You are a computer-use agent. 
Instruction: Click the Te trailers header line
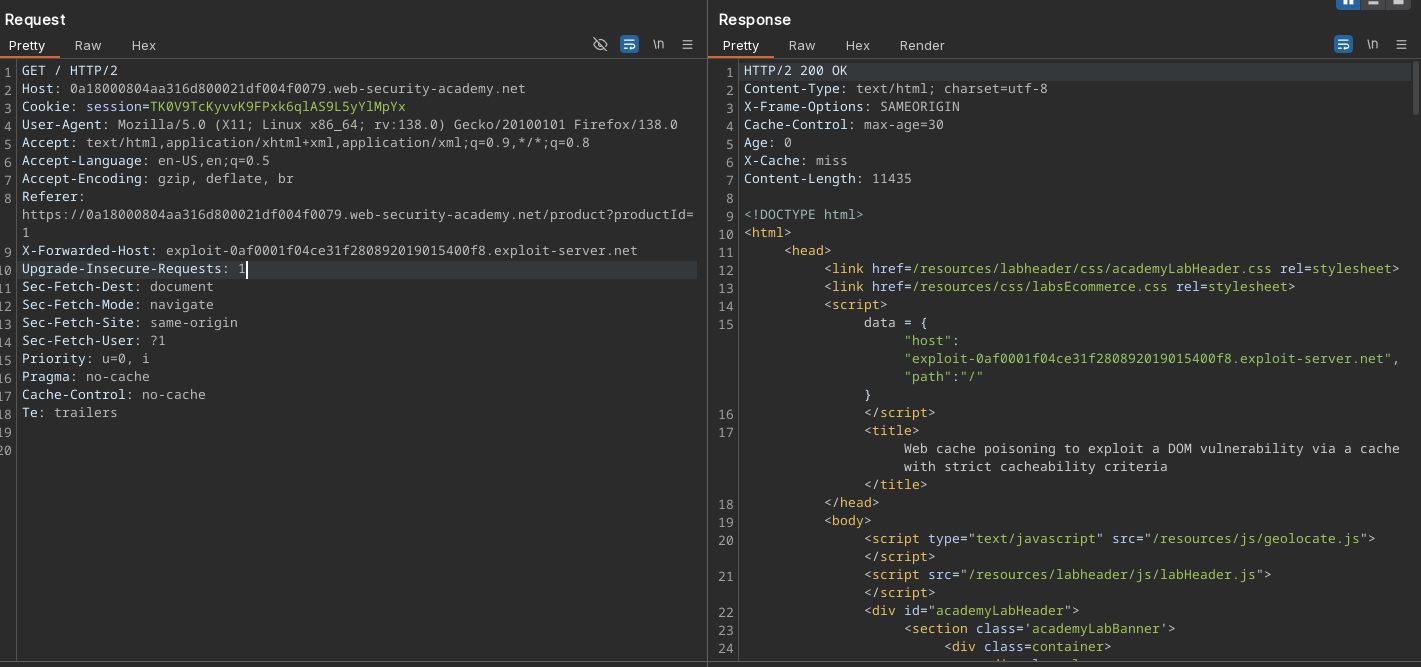pos(70,412)
